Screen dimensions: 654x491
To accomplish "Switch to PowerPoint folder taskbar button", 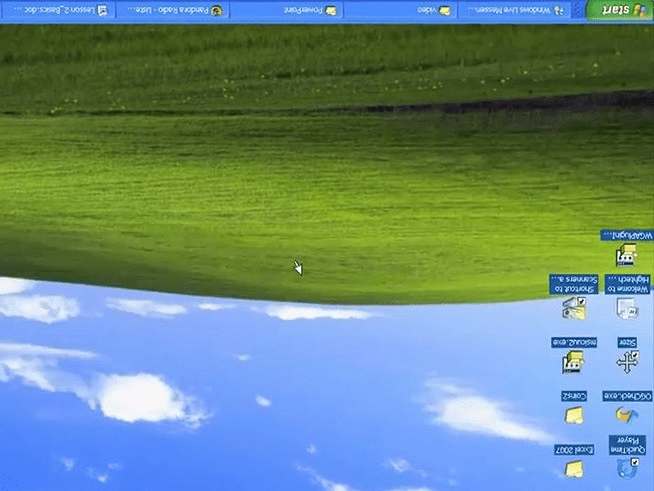I will tap(287, 10).
